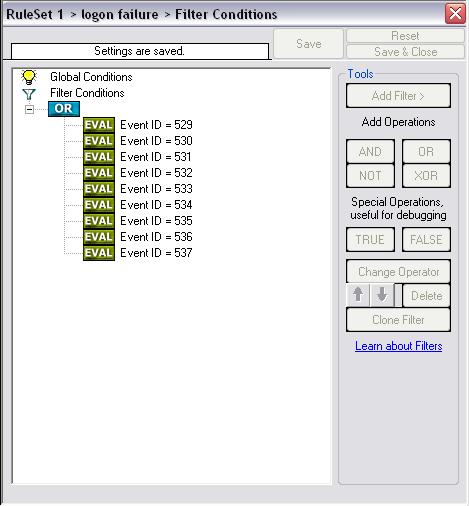Move filter up with up arrow

pos(358,295)
